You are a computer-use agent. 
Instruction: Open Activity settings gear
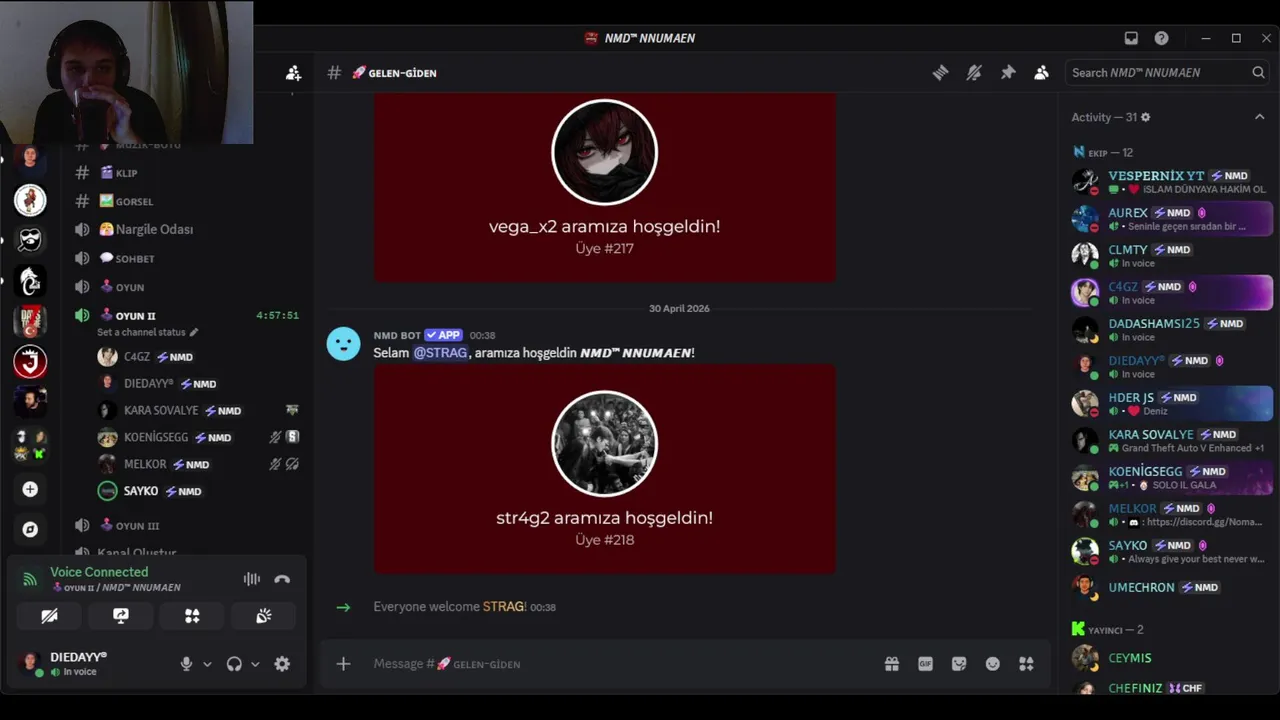(1145, 117)
